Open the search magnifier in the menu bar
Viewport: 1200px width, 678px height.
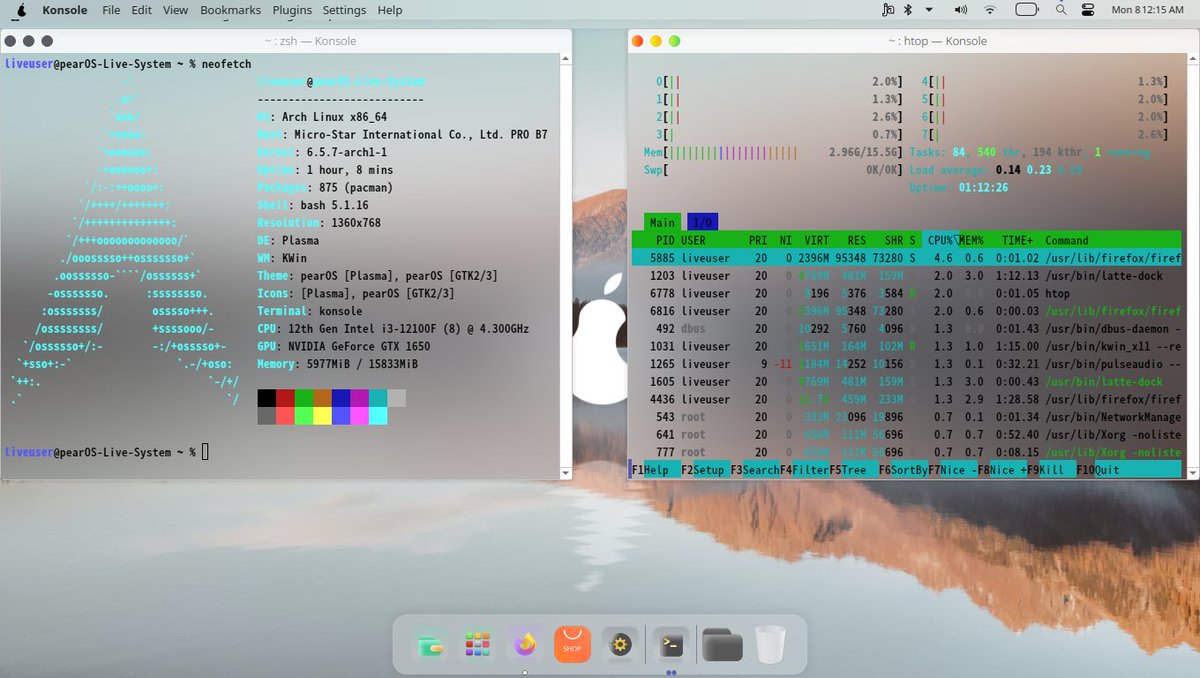pyautogui.click(x=1060, y=10)
